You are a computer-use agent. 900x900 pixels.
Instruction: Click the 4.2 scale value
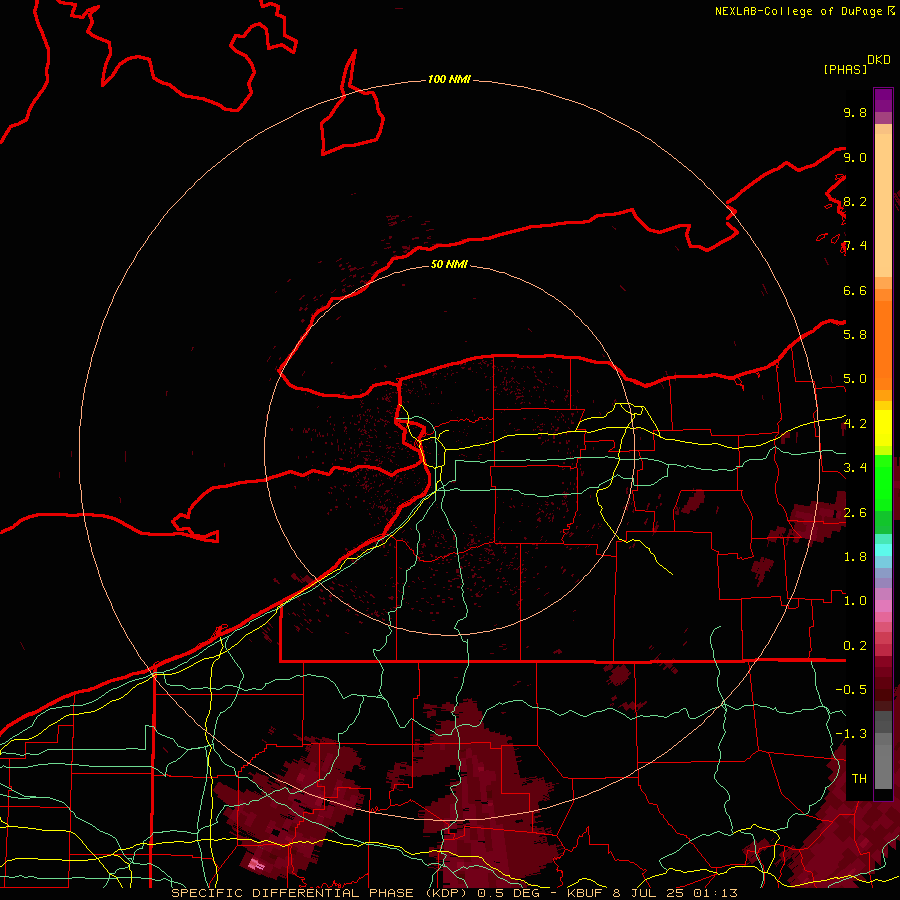coord(855,424)
